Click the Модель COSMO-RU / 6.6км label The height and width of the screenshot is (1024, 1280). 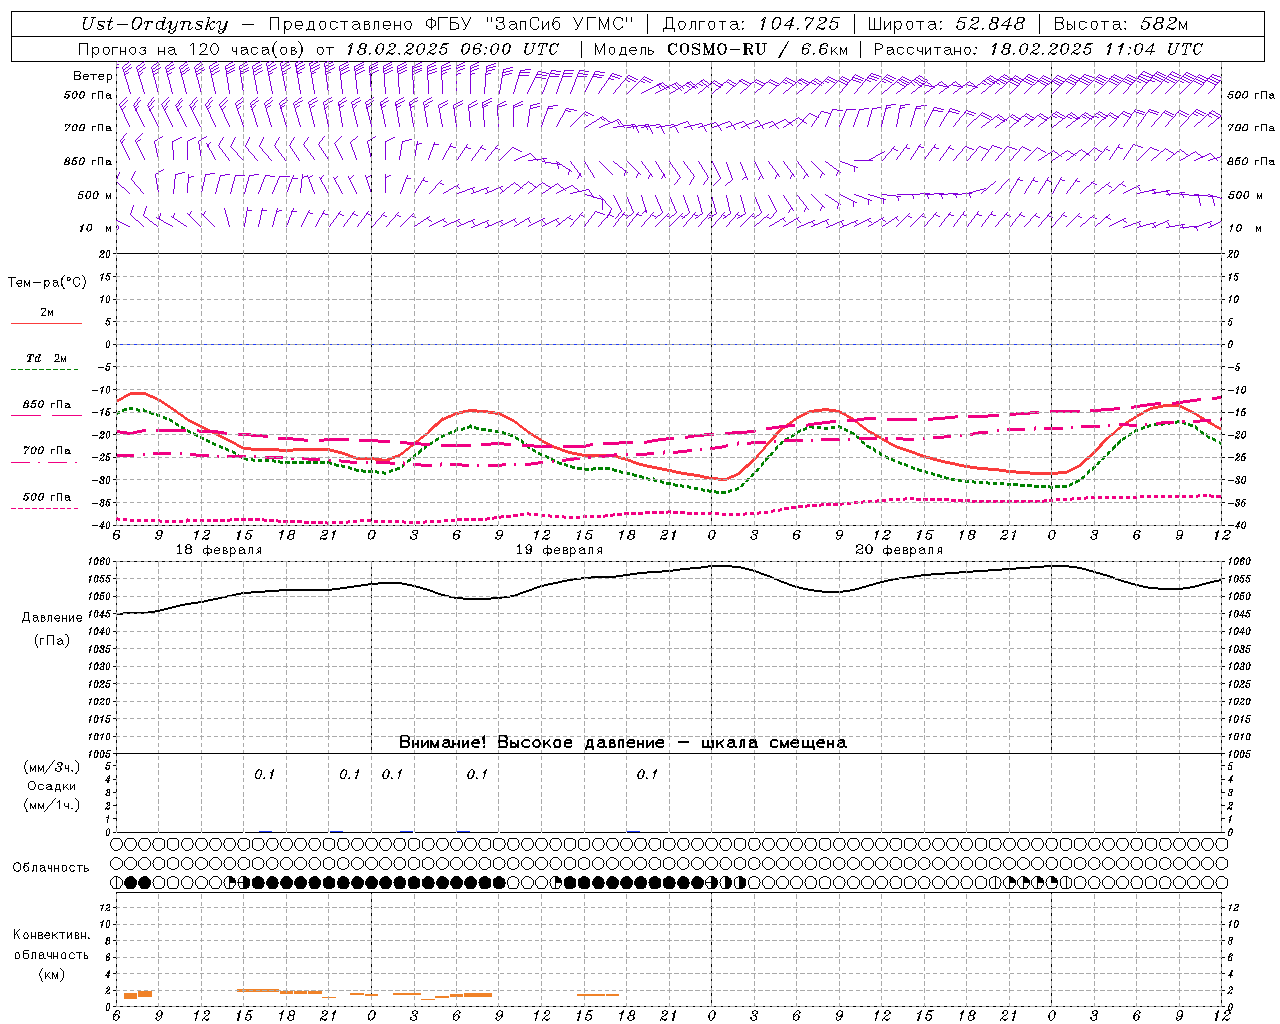pos(721,49)
